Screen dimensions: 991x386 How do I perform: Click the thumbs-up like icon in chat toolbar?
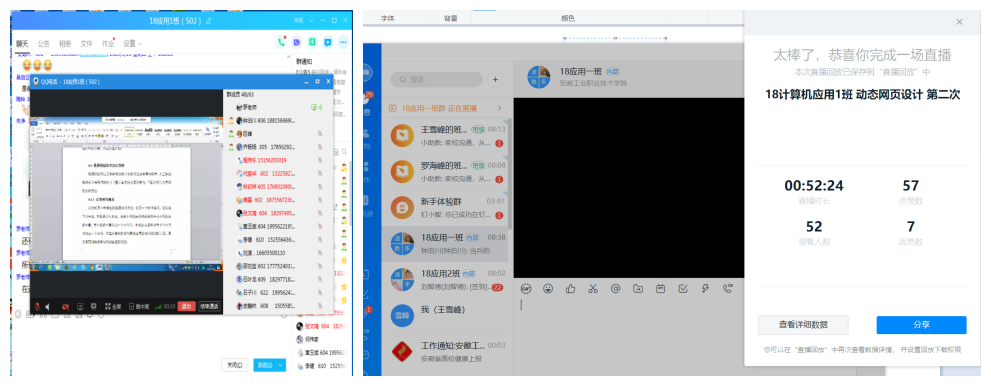[571, 289]
